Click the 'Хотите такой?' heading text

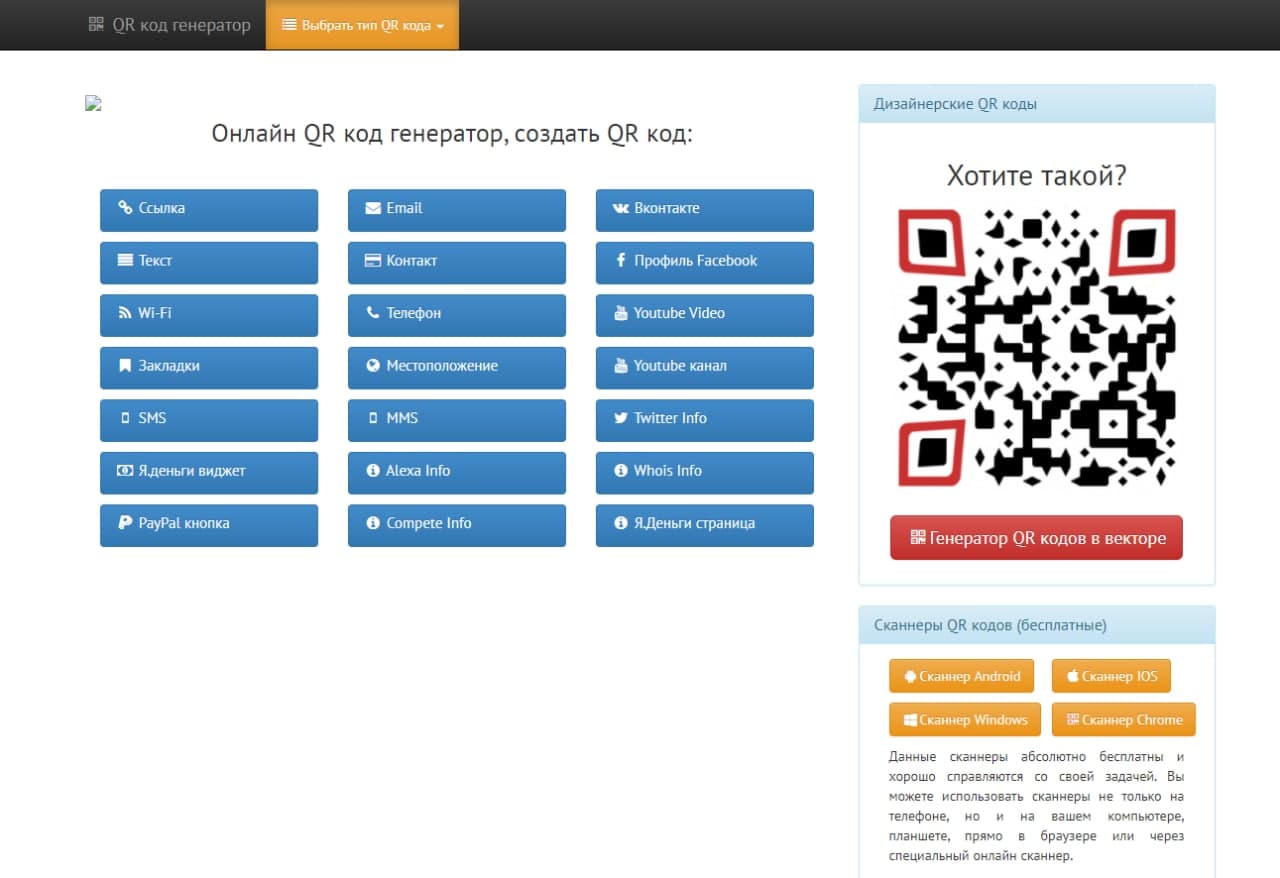(x=1037, y=176)
